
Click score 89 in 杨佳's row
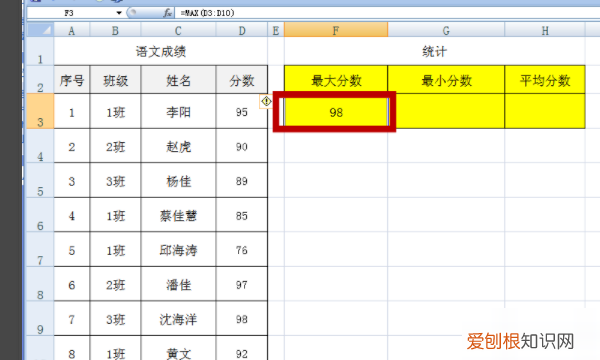[x=242, y=180]
